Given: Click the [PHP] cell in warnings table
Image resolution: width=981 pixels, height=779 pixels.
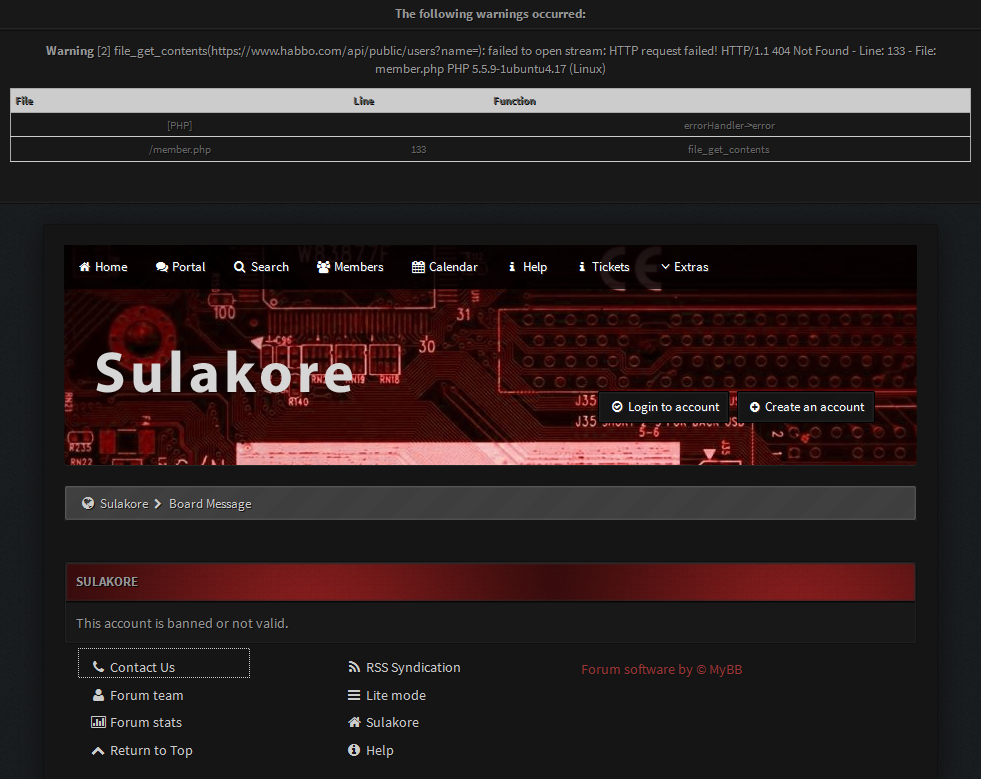Looking at the screenshot, I should 180,126.
